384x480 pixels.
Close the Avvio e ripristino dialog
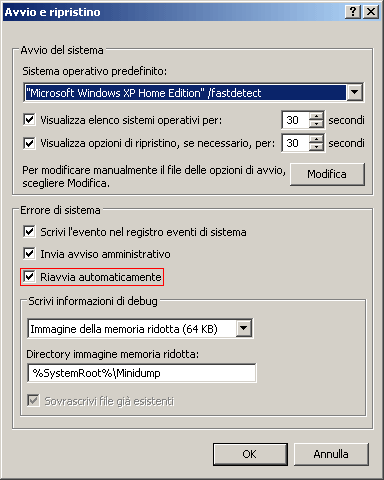pyautogui.click(x=371, y=12)
